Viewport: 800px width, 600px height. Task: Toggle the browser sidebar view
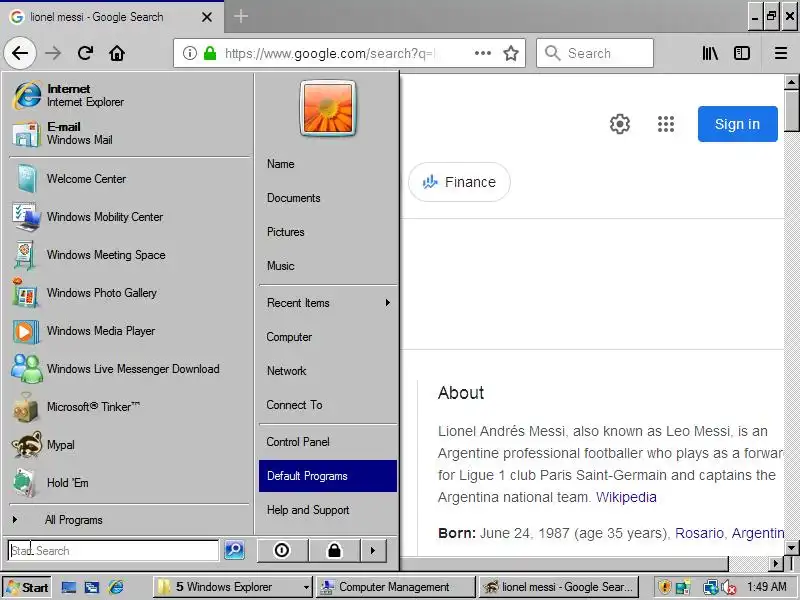pyautogui.click(x=742, y=53)
